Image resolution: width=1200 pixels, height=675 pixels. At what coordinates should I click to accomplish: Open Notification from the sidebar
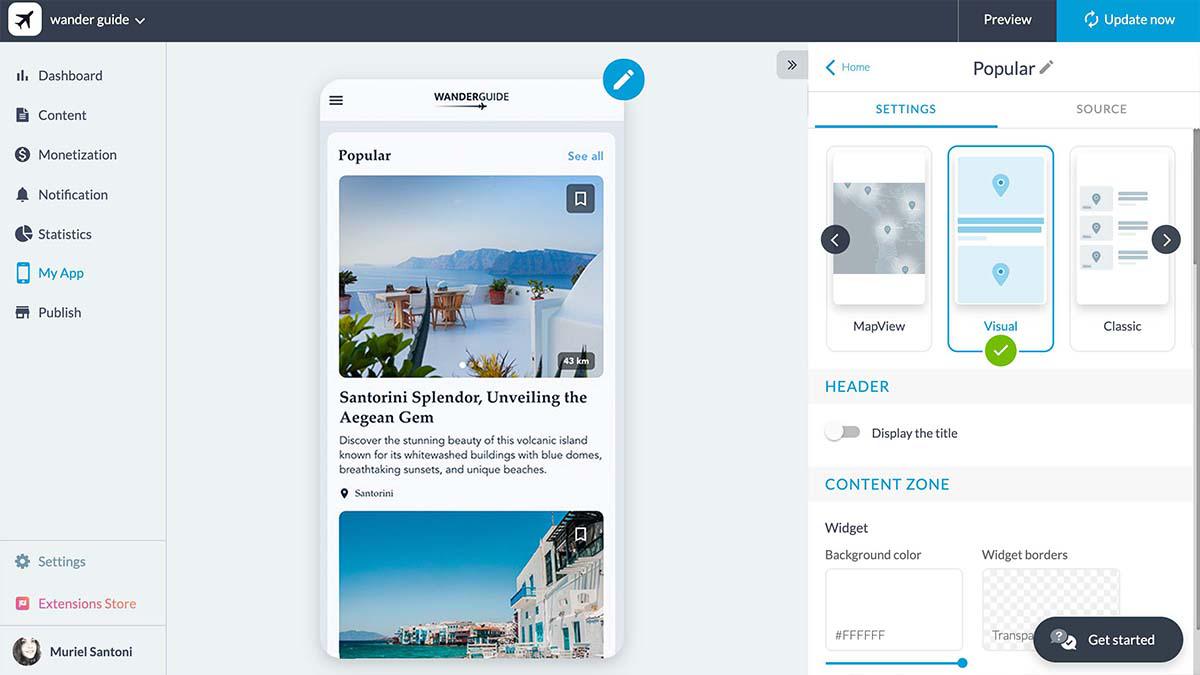click(x=72, y=195)
